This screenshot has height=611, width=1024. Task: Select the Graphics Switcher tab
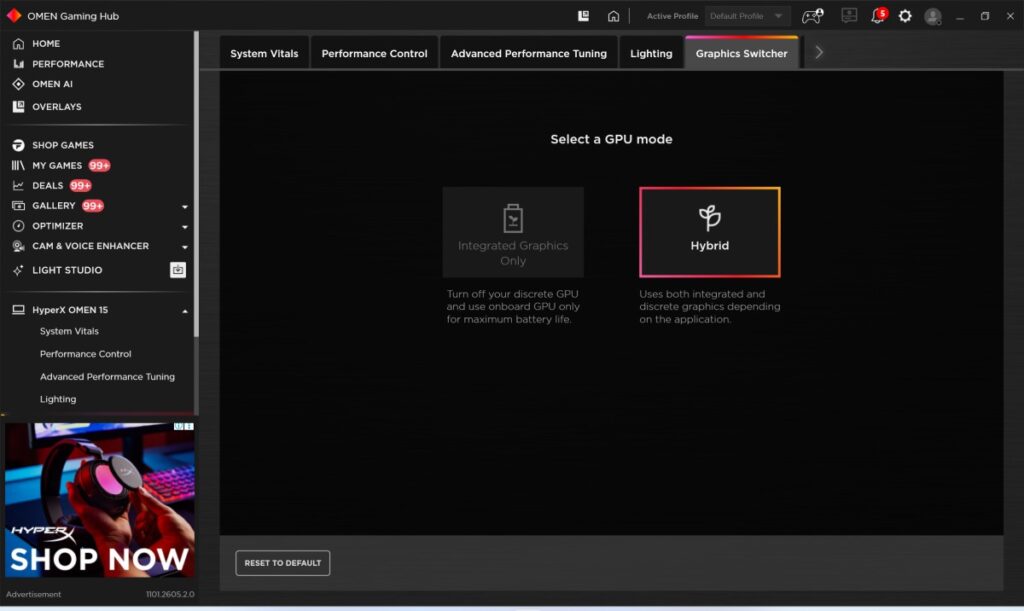pos(741,53)
